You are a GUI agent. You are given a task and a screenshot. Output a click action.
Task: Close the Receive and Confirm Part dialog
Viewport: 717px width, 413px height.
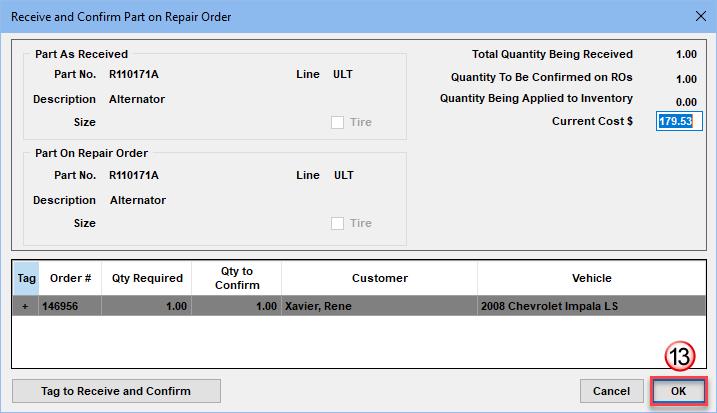coord(697,15)
